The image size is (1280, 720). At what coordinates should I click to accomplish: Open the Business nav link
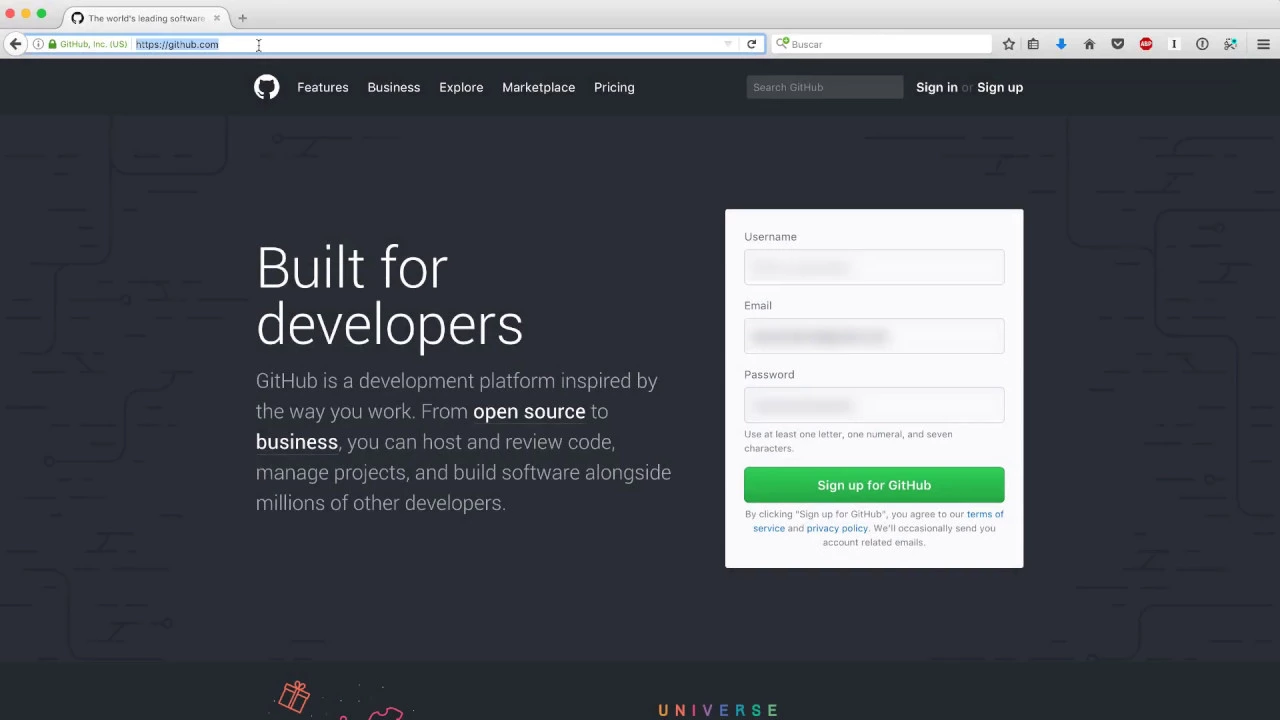click(394, 87)
